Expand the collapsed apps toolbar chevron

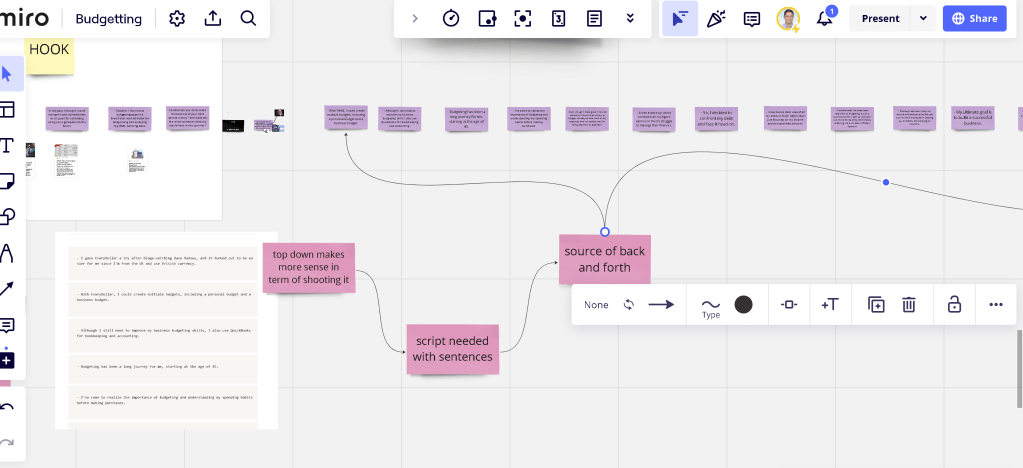(x=415, y=18)
